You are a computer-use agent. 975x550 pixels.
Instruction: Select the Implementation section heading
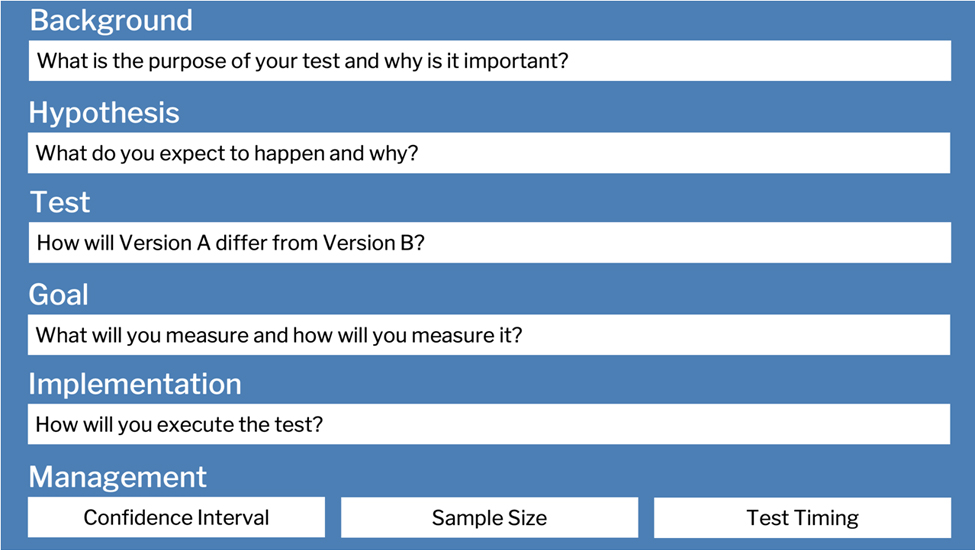135,384
